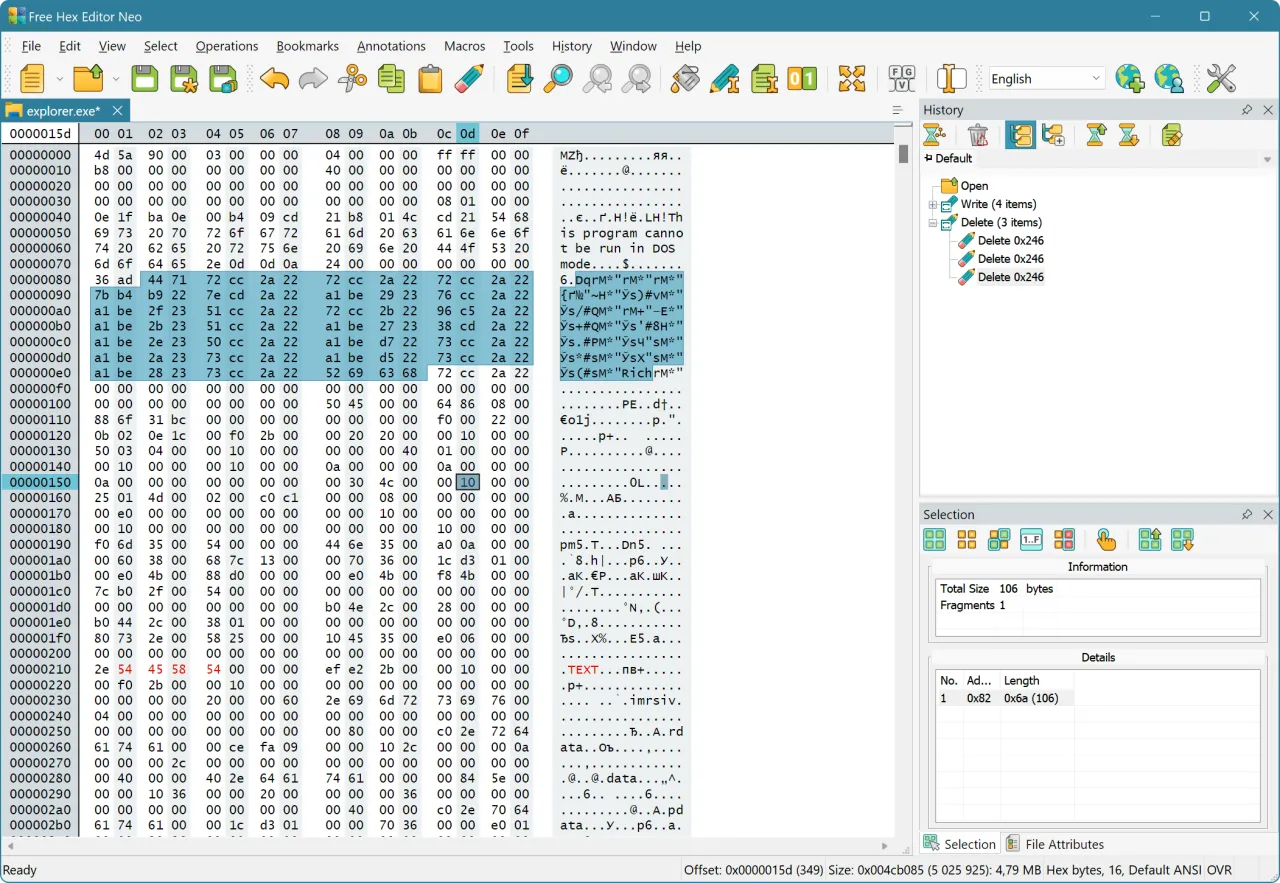
Task: Click the Select All icon in Selection panel
Action: (934, 540)
